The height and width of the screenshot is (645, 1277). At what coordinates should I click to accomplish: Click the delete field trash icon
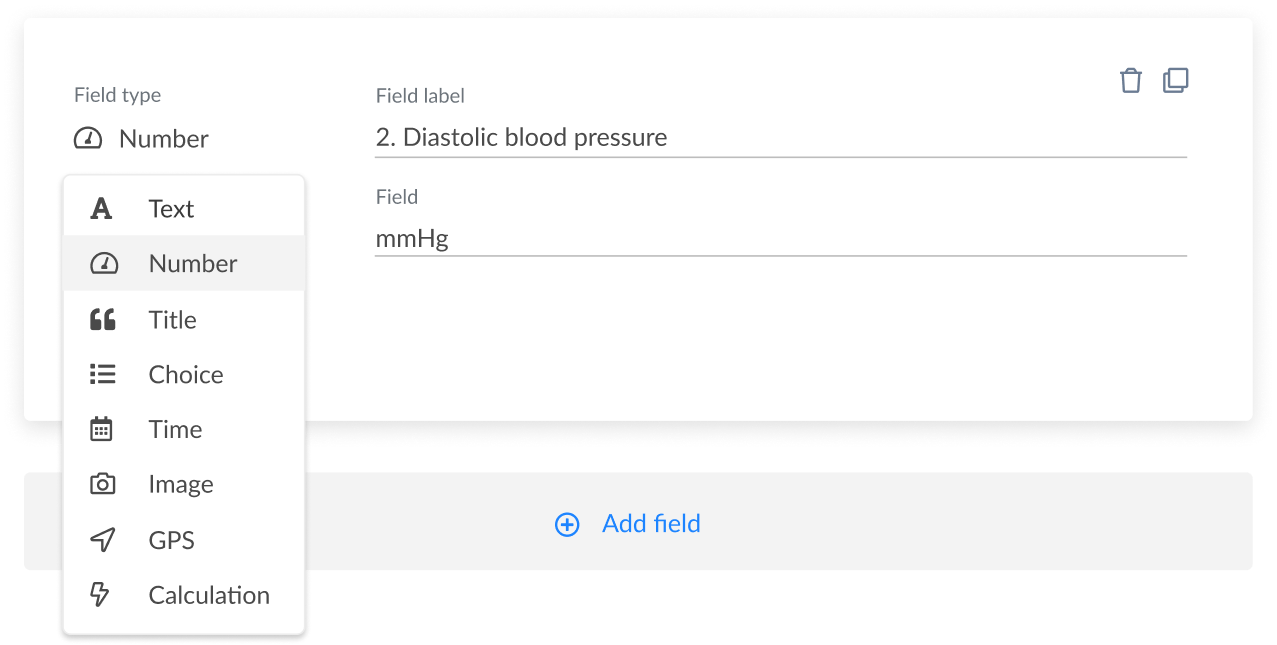[x=1130, y=80]
